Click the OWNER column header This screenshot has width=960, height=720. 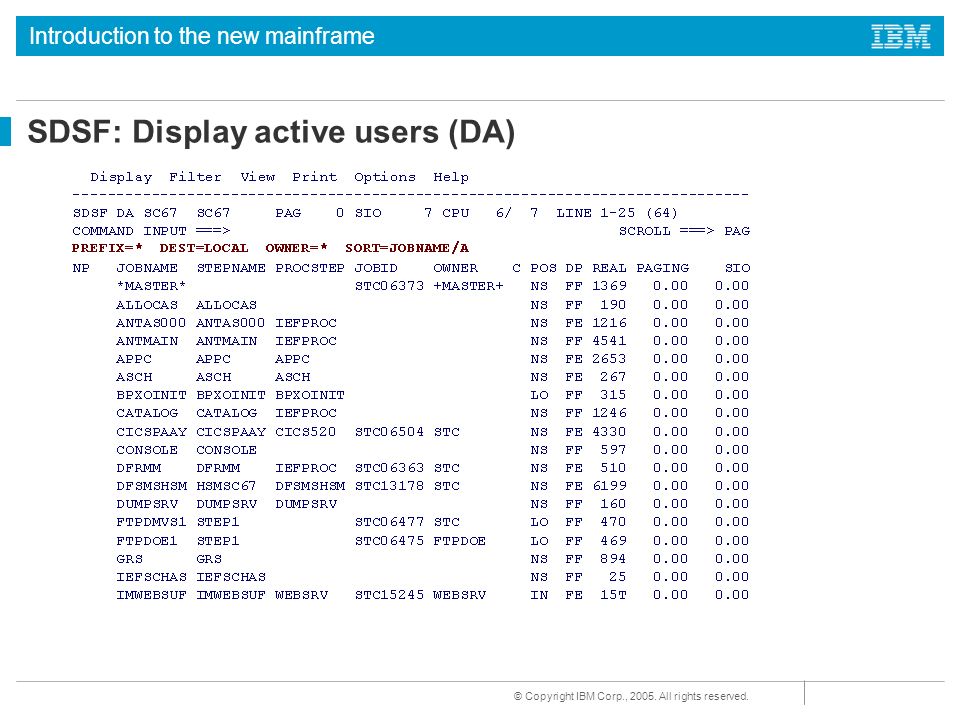point(456,268)
